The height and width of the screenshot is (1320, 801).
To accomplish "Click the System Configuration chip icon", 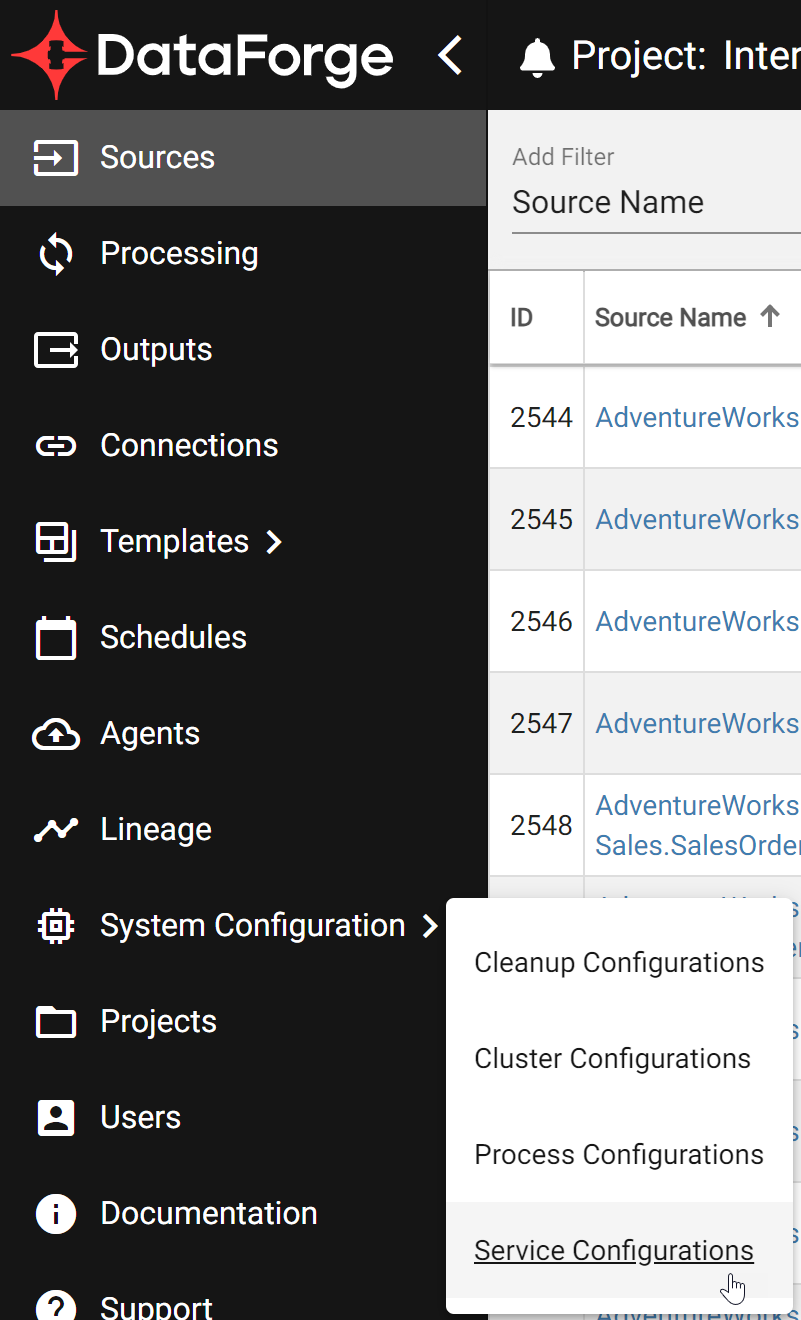I will [x=56, y=926].
